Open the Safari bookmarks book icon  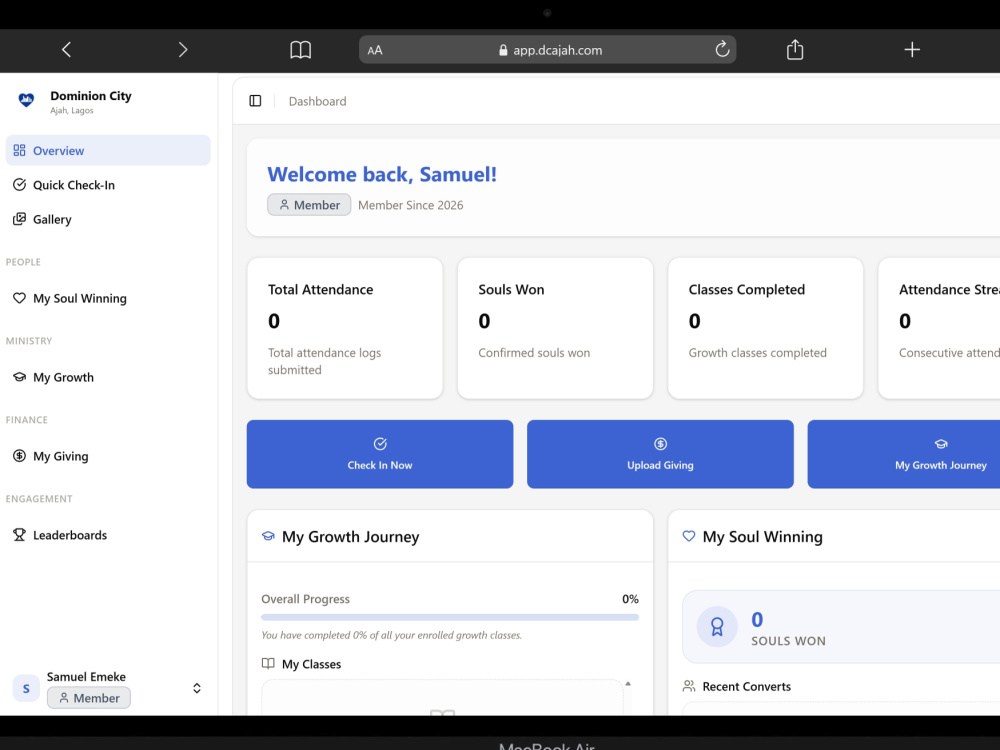coord(300,50)
